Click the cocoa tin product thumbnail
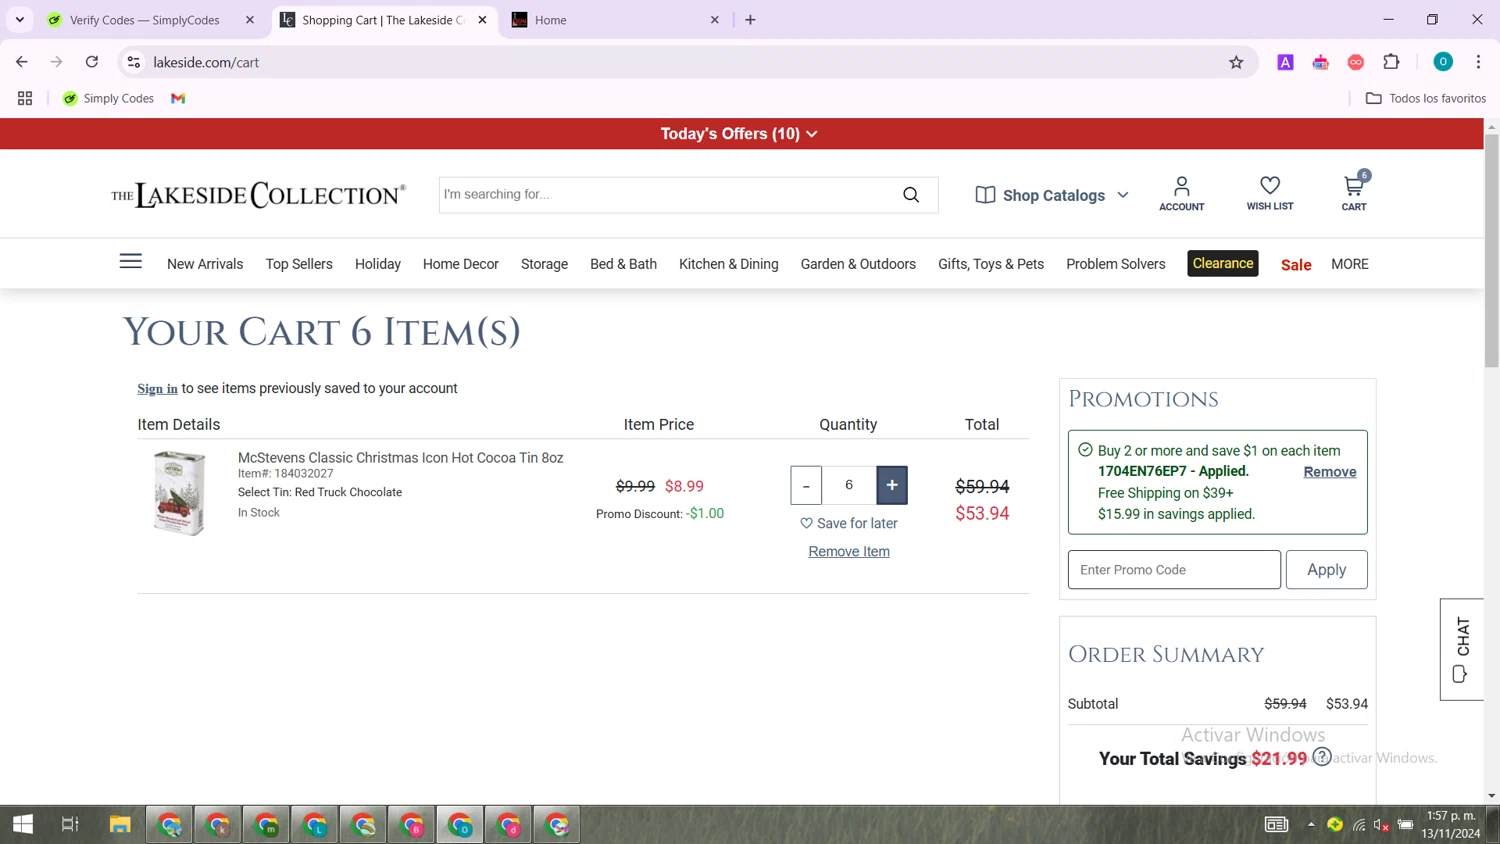 179,493
